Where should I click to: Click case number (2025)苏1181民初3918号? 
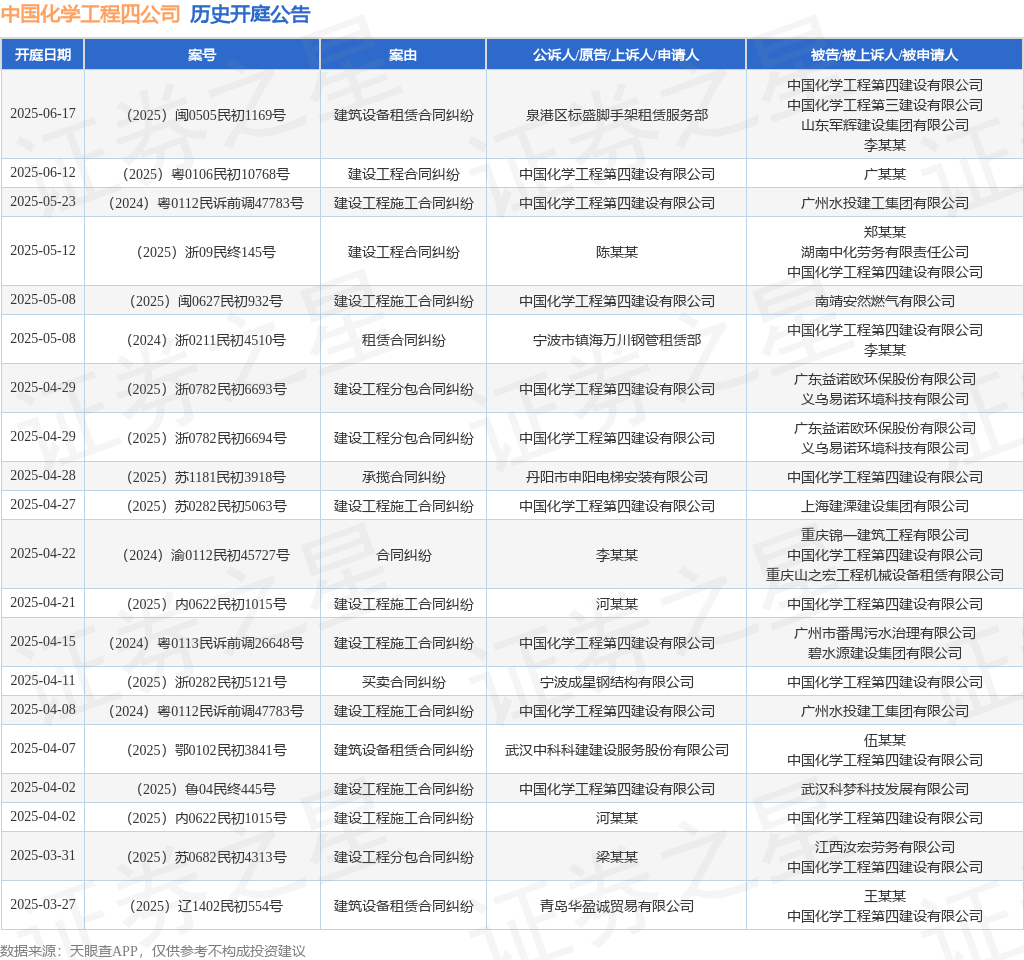(206, 477)
